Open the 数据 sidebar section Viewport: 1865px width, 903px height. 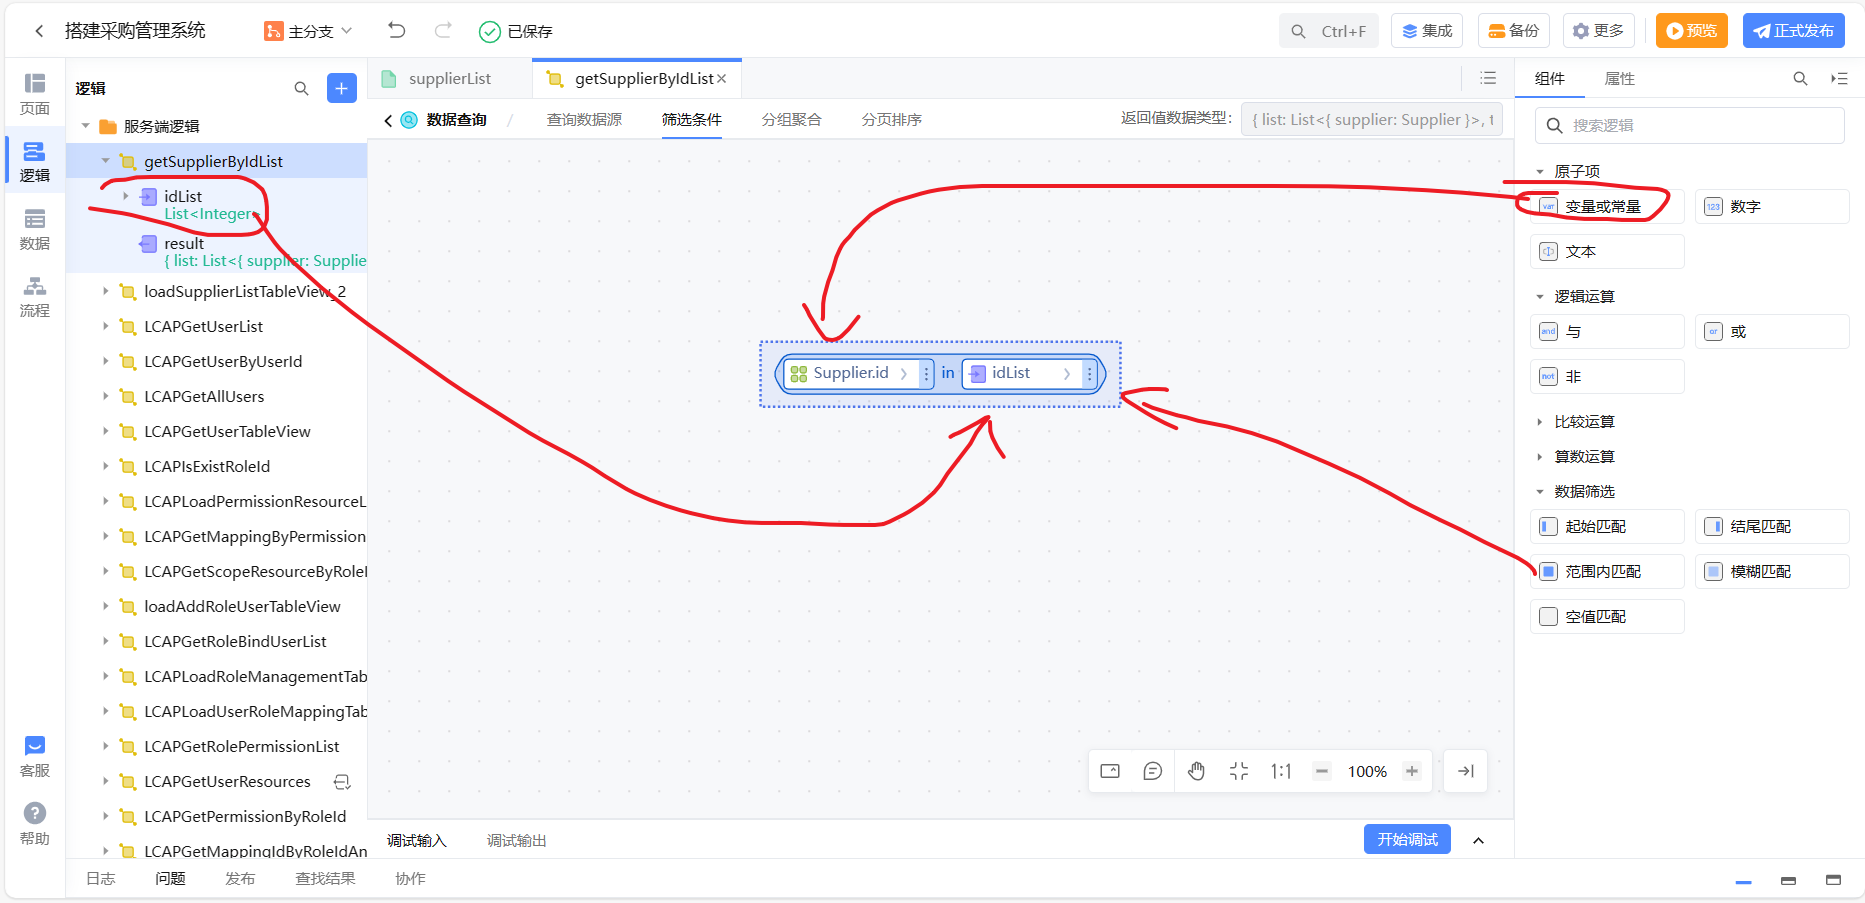(x=35, y=229)
